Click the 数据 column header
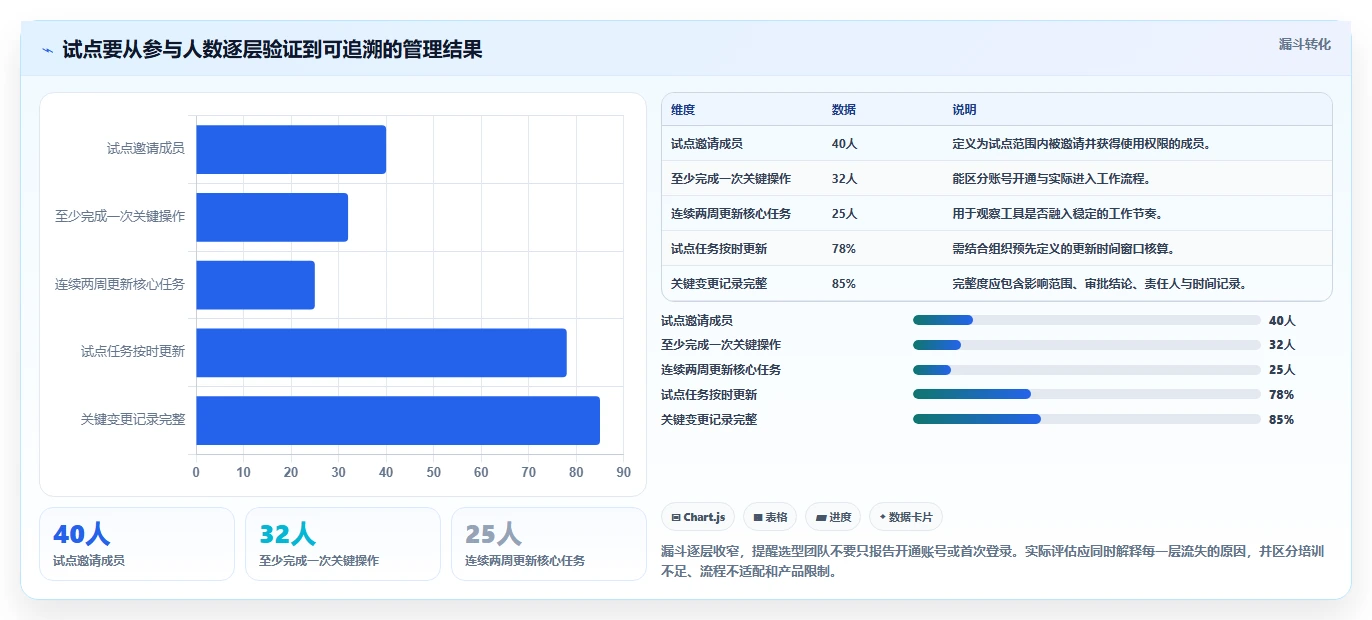The height and width of the screenshot is (620, 1372). [x=844, y=110]
